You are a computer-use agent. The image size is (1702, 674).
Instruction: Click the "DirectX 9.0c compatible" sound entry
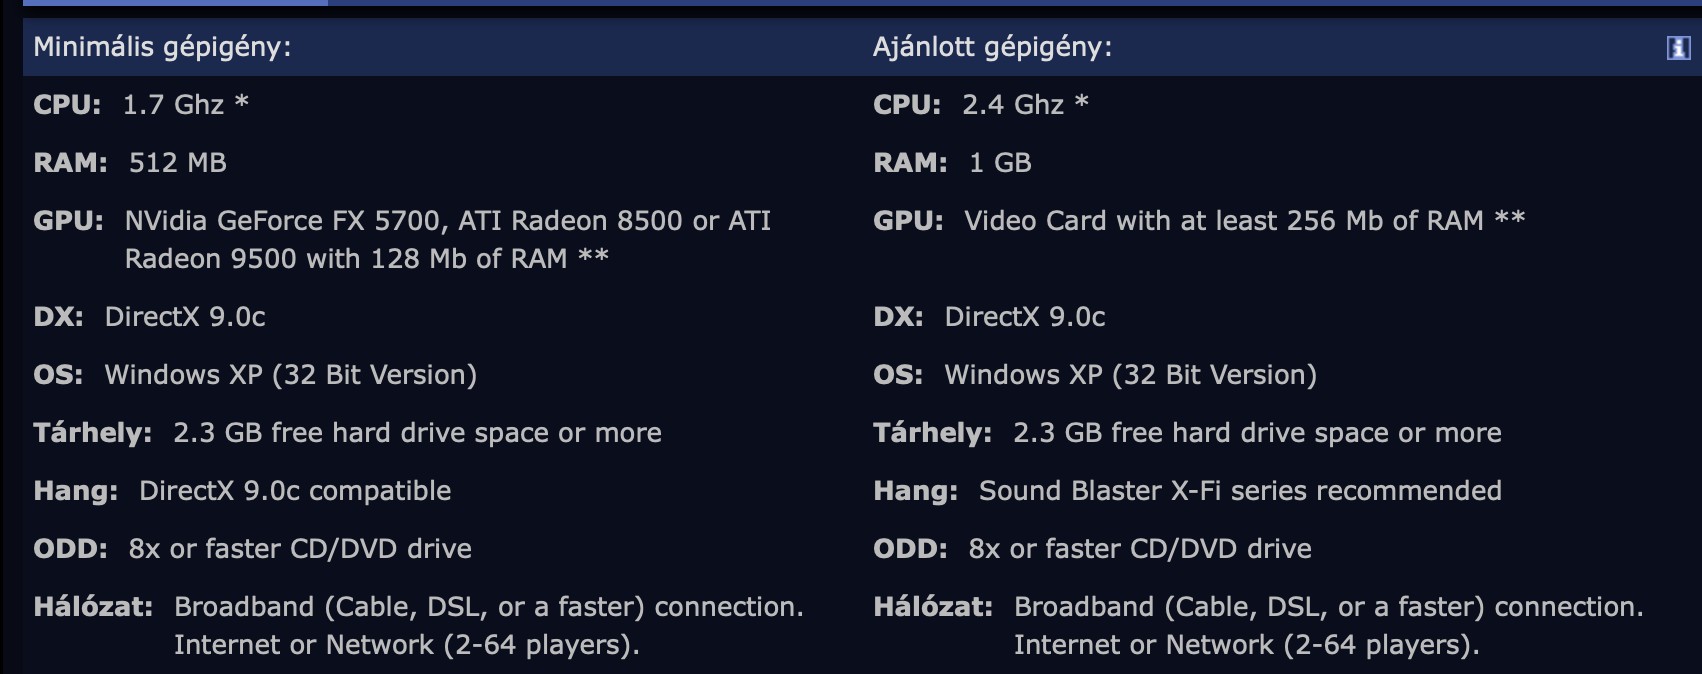pos(295,491)
